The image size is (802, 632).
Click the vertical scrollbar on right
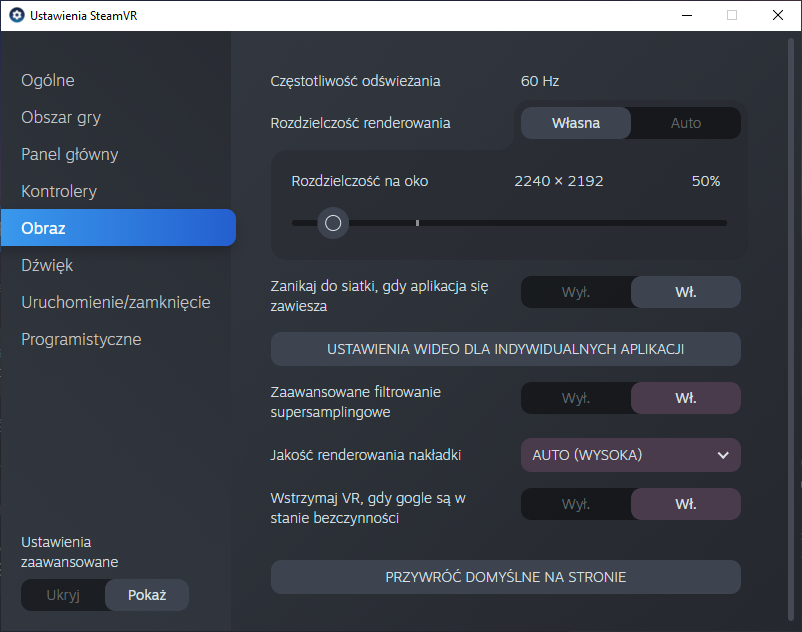[x=791, y=327]
